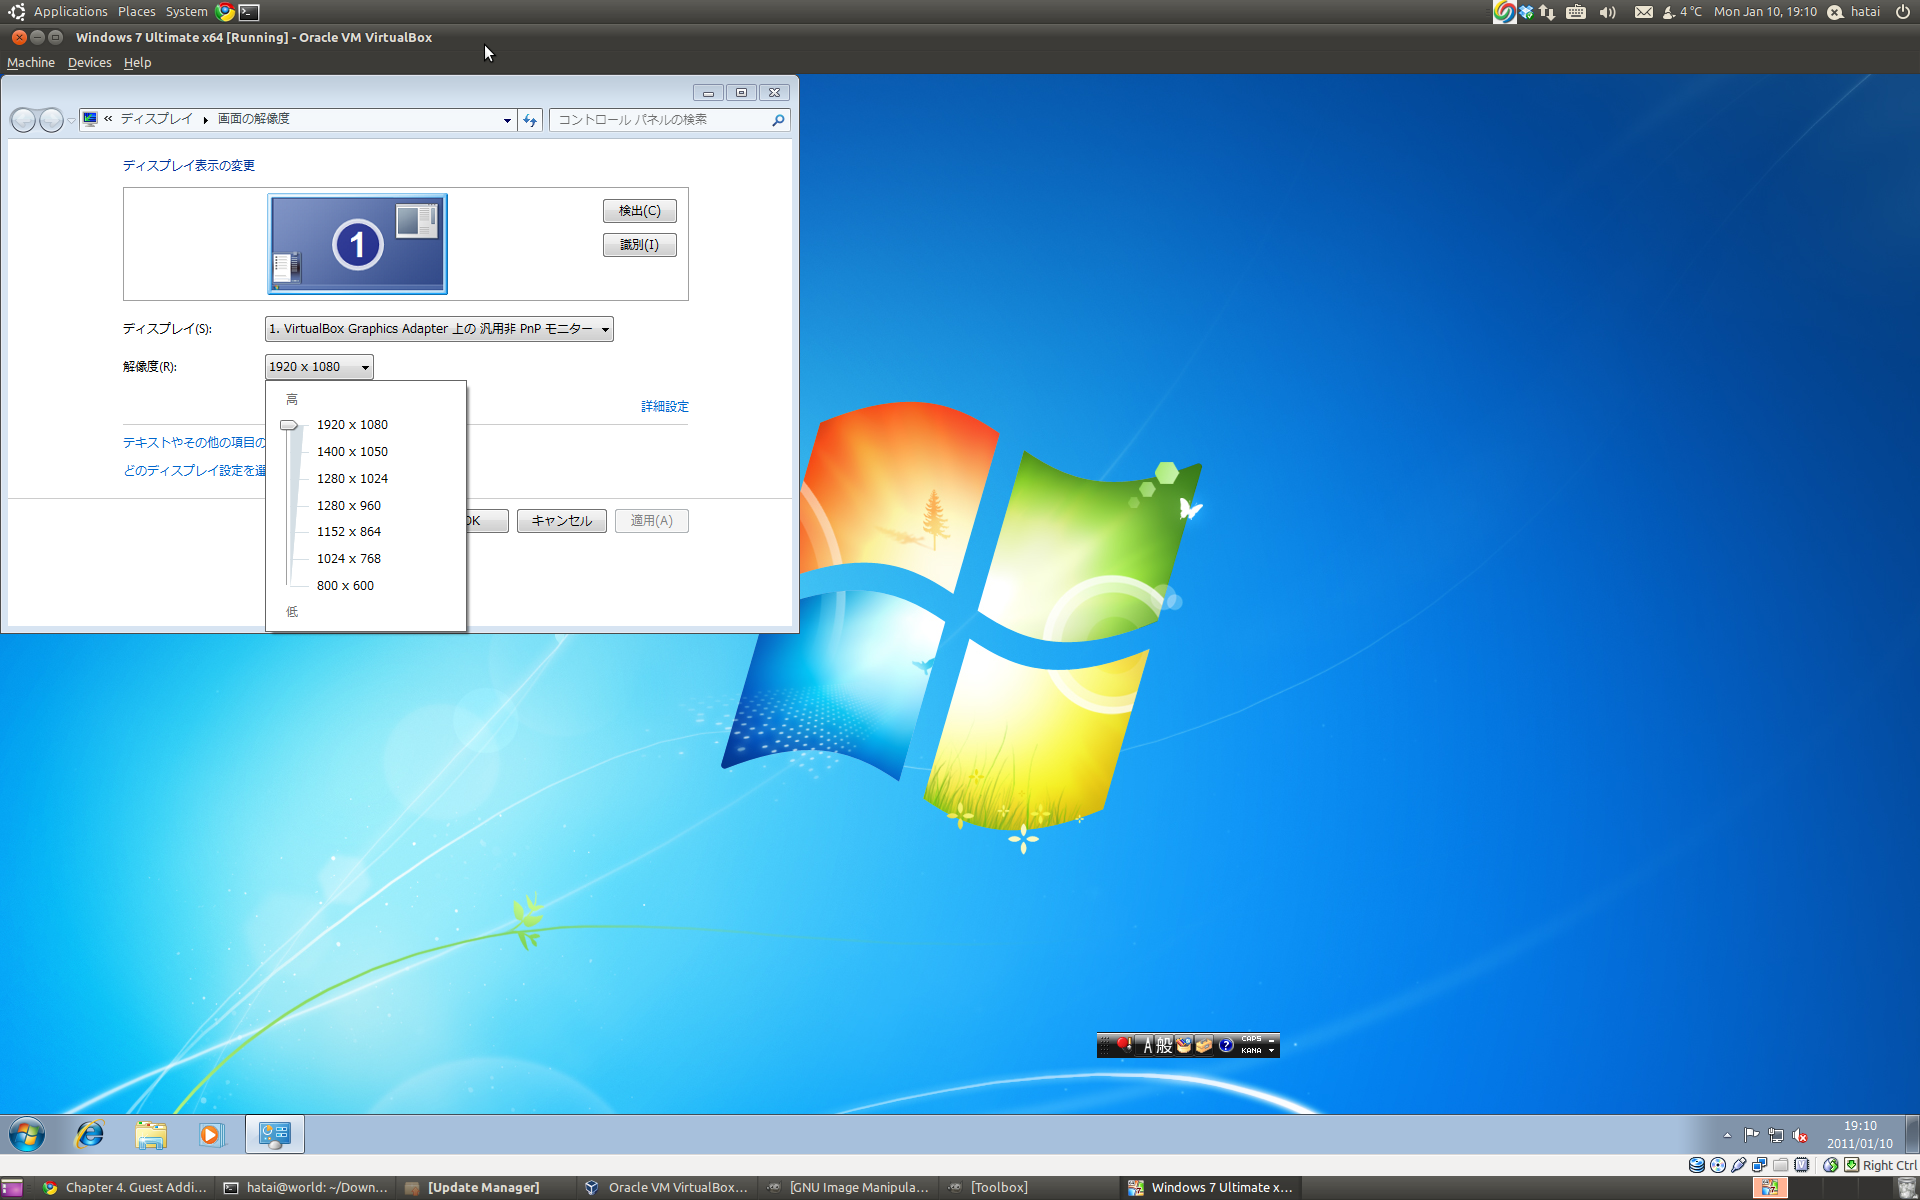Collapse resolution 1920 x 1080 dropdown
This screenshot has width=1920, height=1200.
point(319,367)
